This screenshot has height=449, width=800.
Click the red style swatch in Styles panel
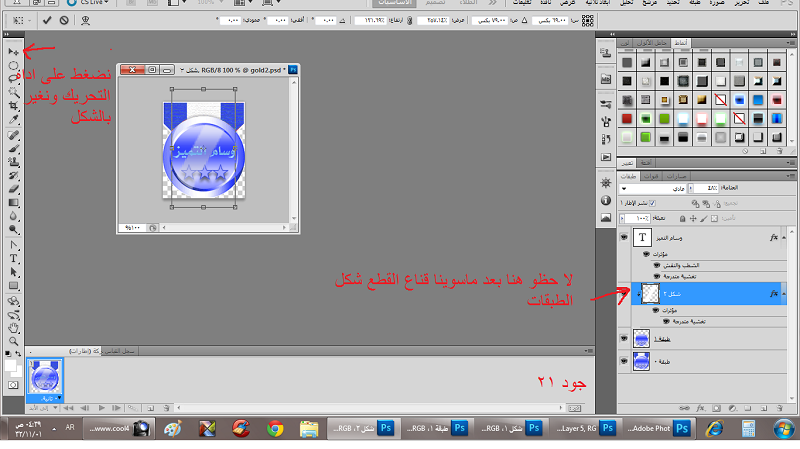point(625,120)
